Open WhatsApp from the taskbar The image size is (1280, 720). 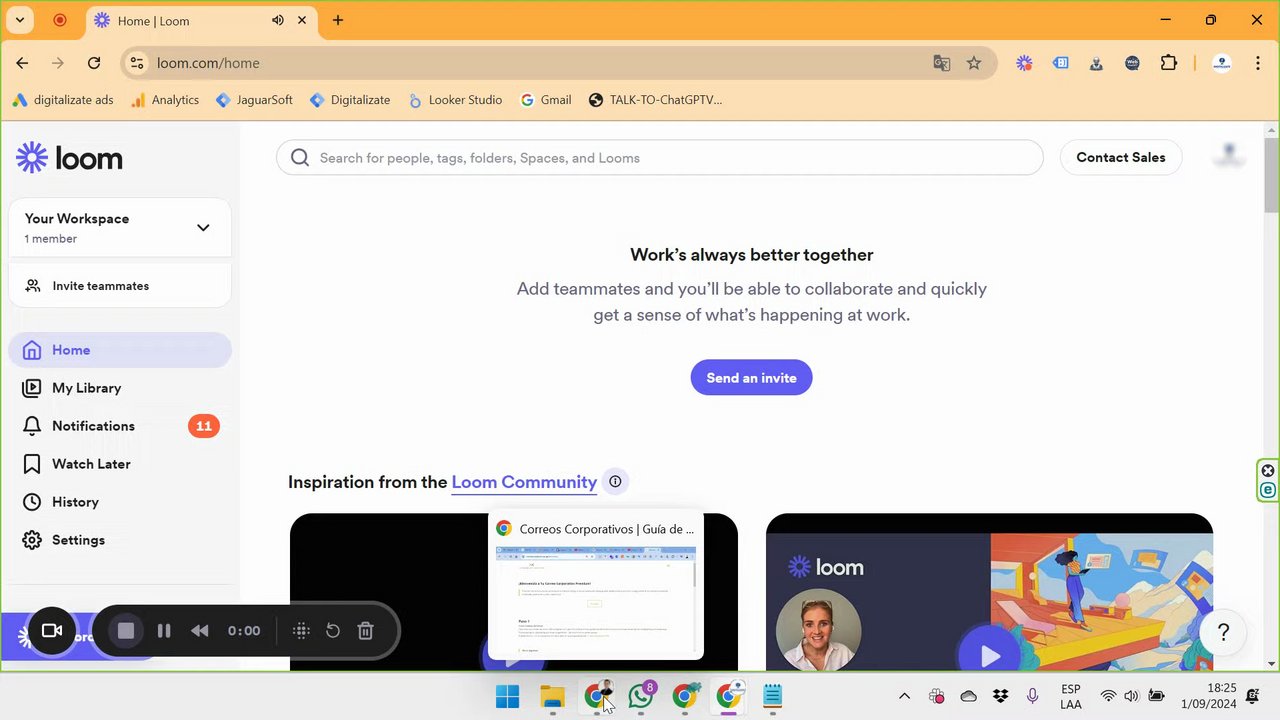[641, 696]
